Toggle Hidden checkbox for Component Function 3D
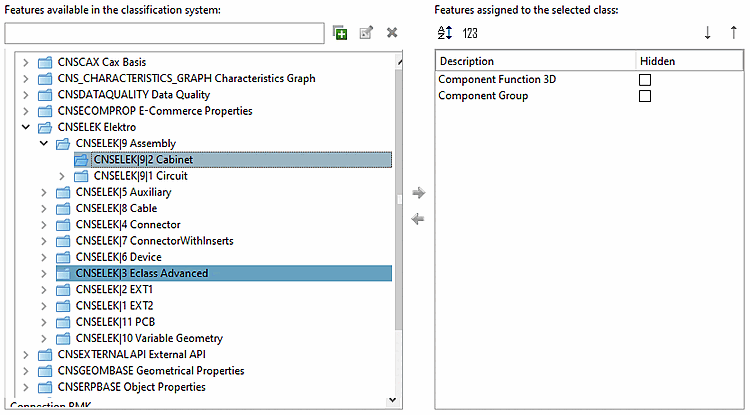This screenshot has width=750, height=415. click(x=645, y=79)
